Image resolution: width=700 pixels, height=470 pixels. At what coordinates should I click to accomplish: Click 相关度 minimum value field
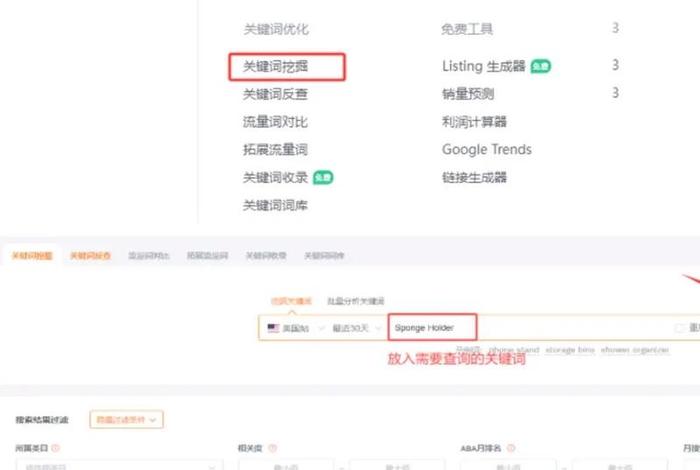click(x=286, y=466)
